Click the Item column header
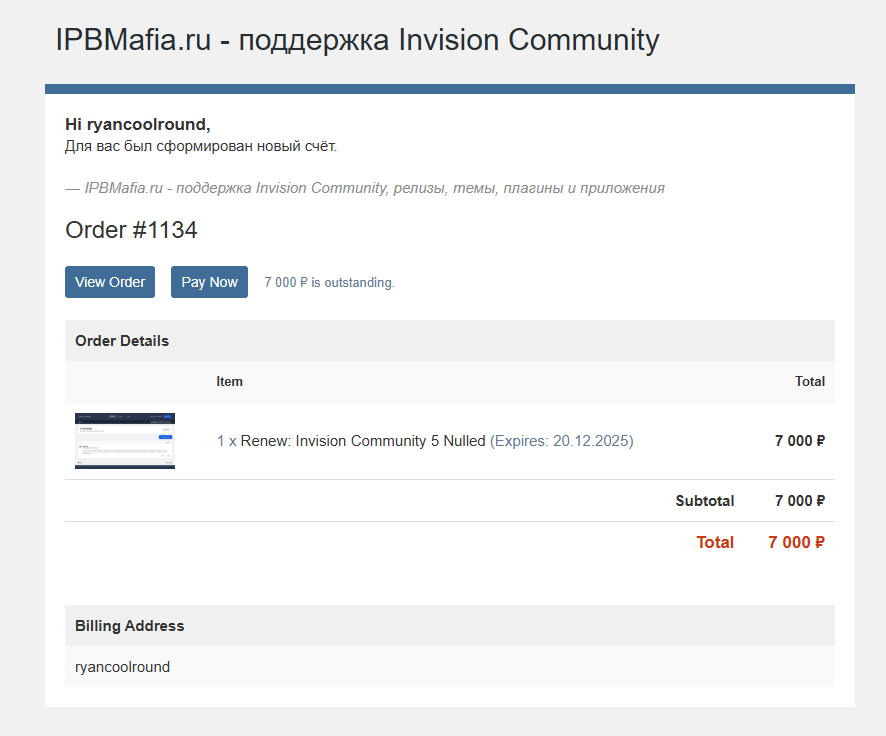Screen dimensions: 886x736 (x=229, y=381)
